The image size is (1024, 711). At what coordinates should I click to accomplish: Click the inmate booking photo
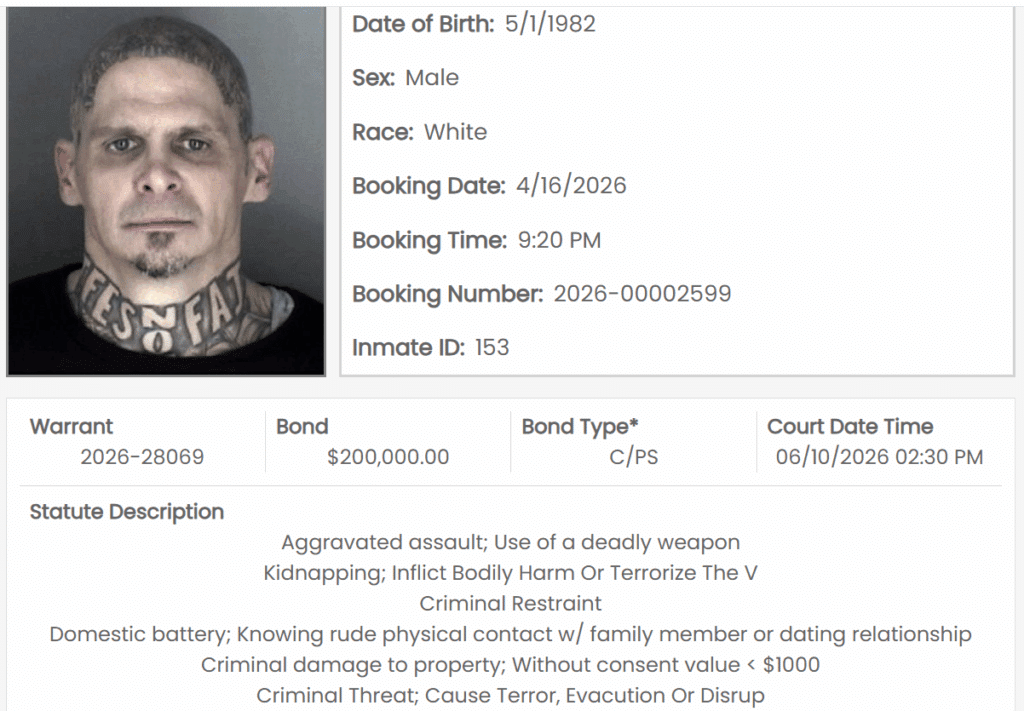click(x=166, y=191)
